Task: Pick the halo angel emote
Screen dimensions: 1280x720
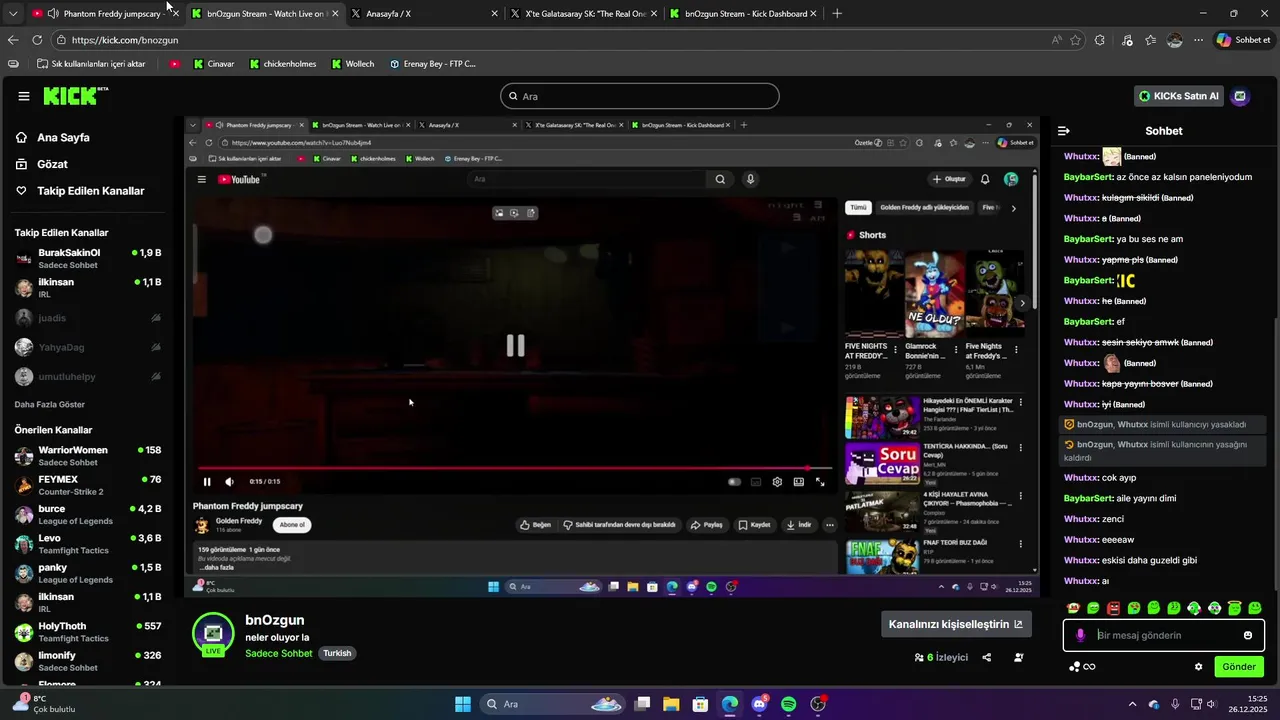Action: click(1234, 608)
